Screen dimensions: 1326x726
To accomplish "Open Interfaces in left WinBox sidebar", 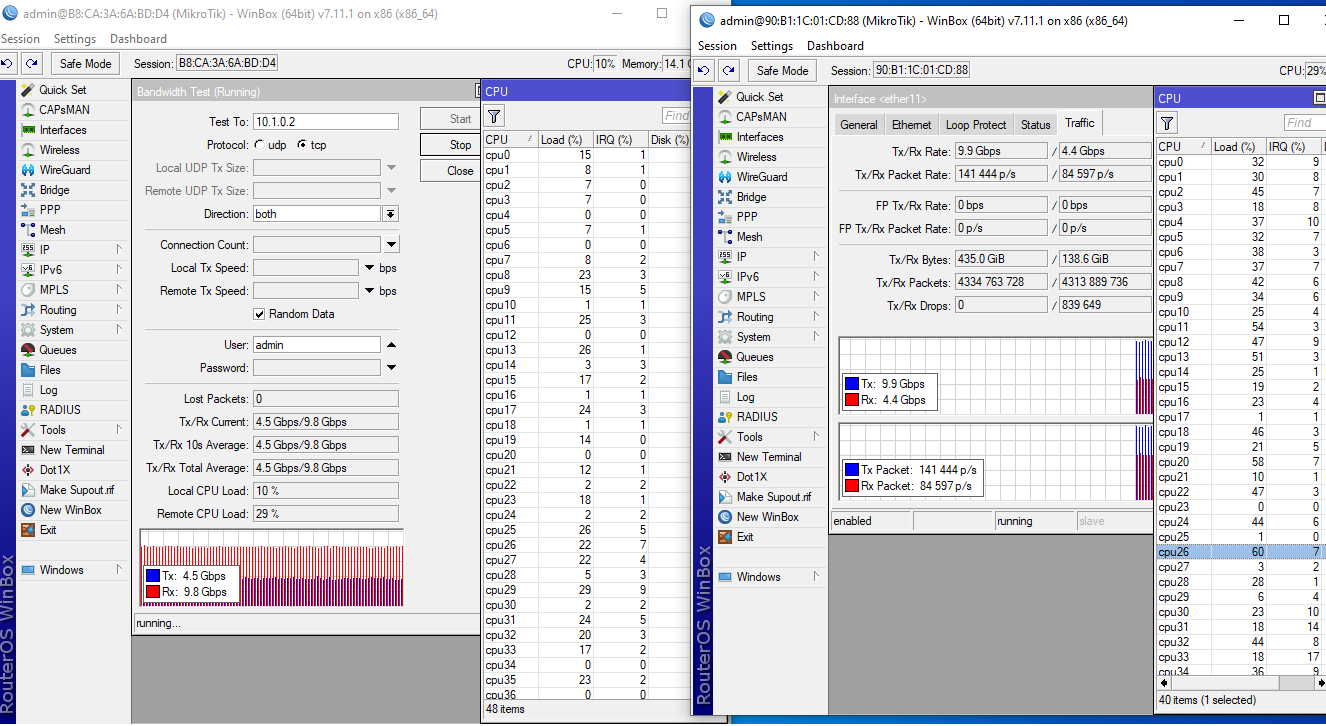I will pyautogui.click(x=63, y=130).
